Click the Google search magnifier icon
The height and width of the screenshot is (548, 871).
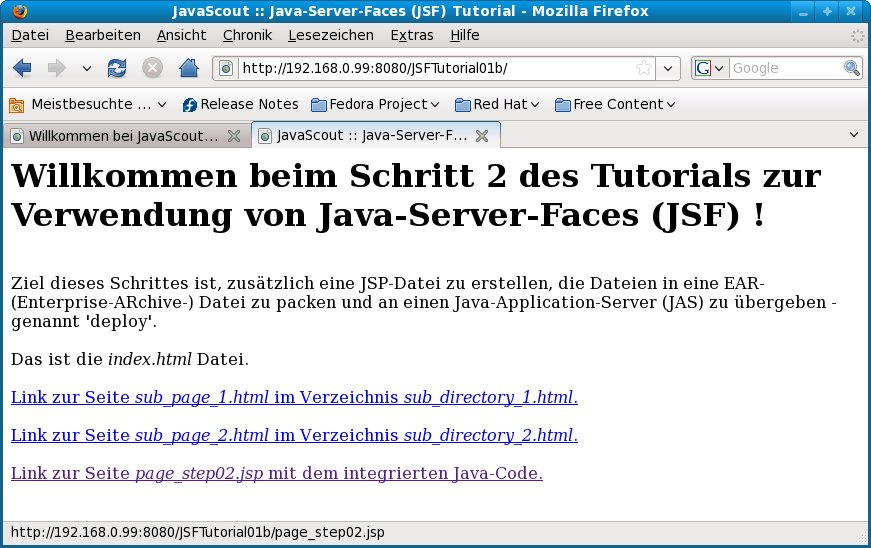tap(851, 68)
